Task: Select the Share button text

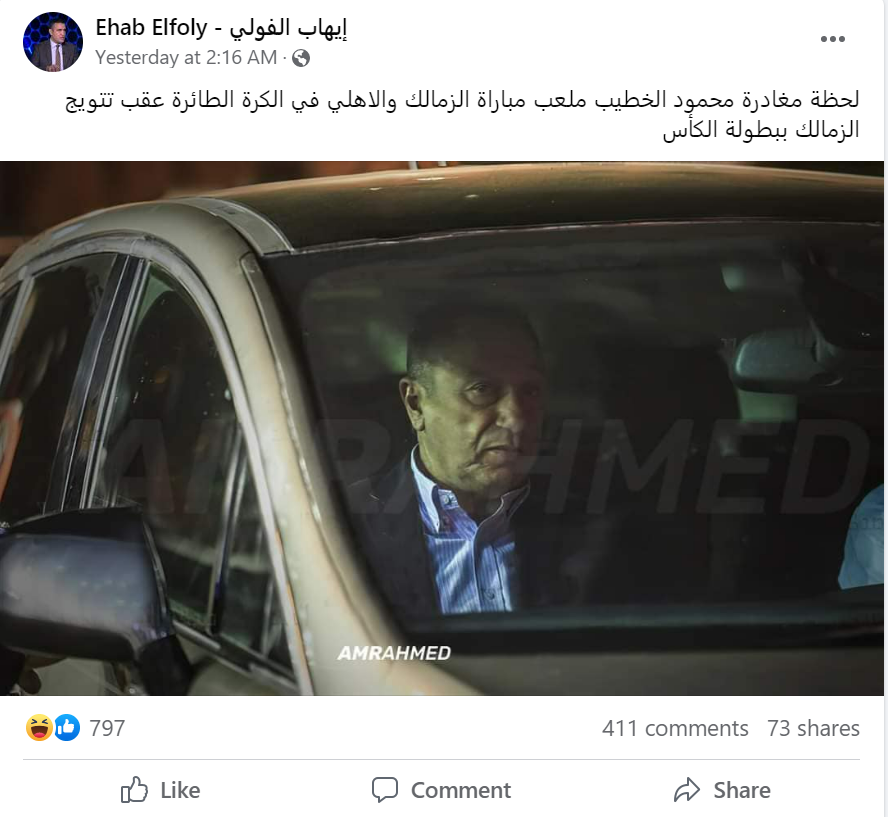Action: pos(742,790)
